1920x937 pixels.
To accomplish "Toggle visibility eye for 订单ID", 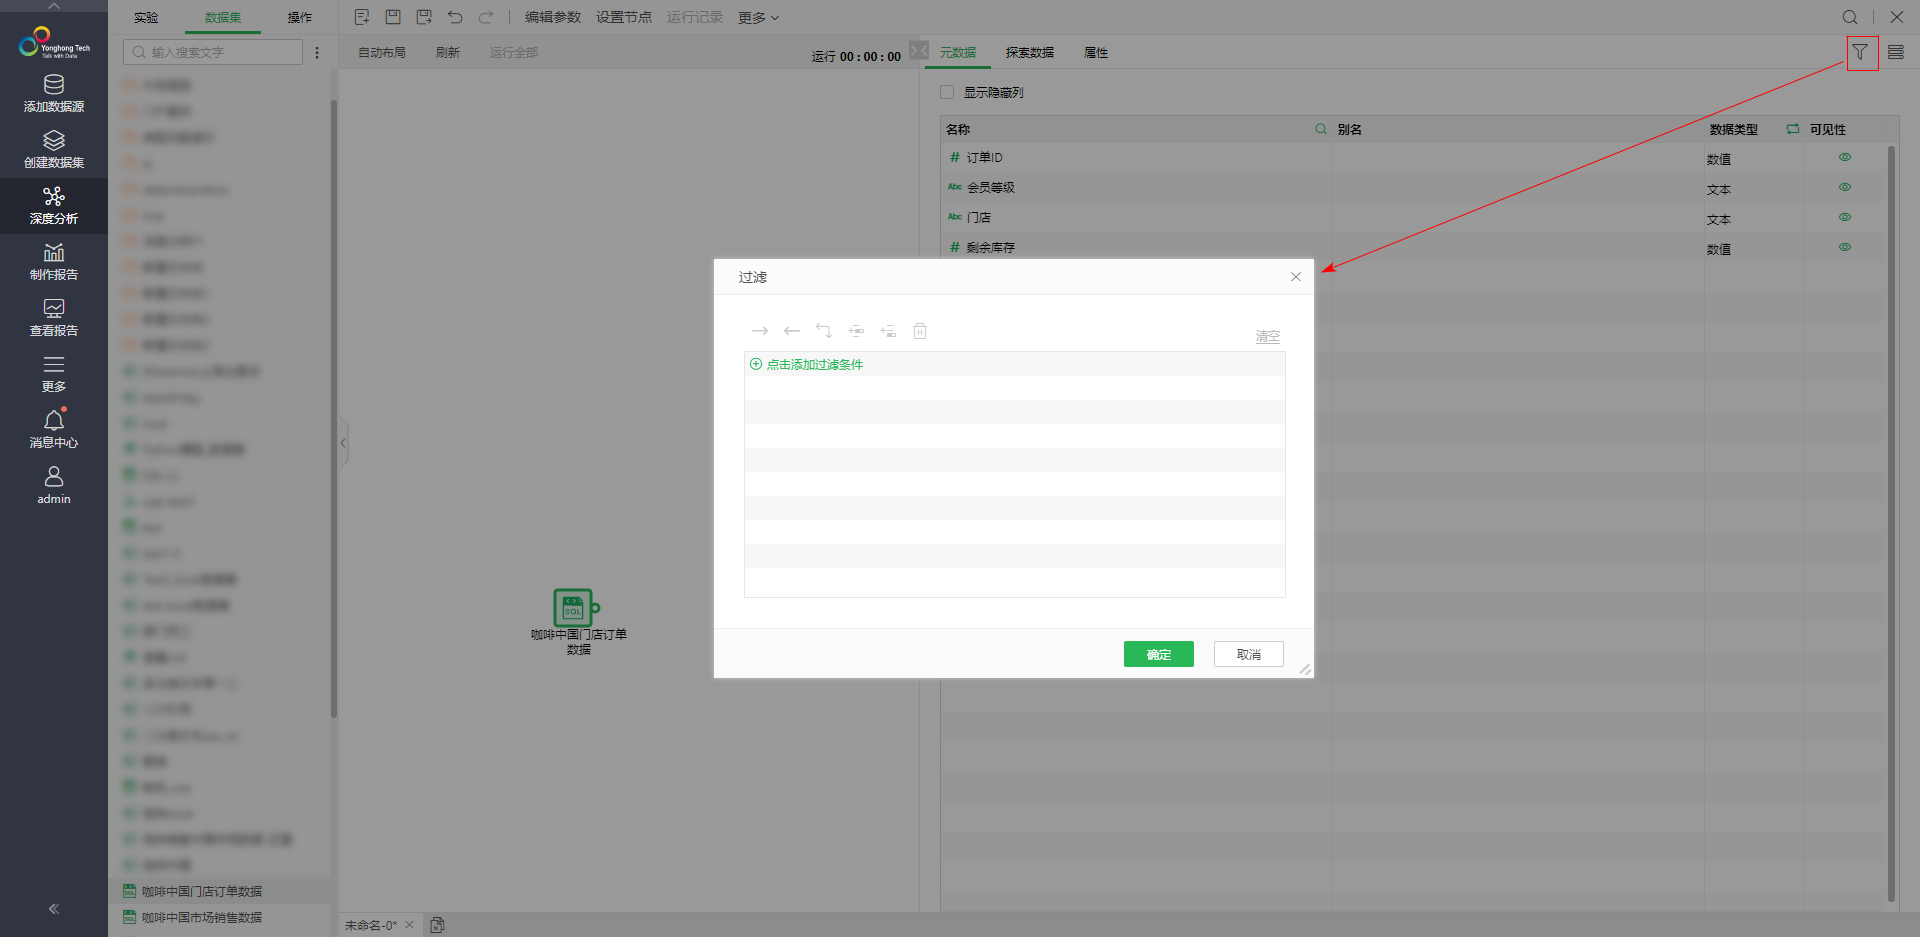I will [x=1845, y=157].
